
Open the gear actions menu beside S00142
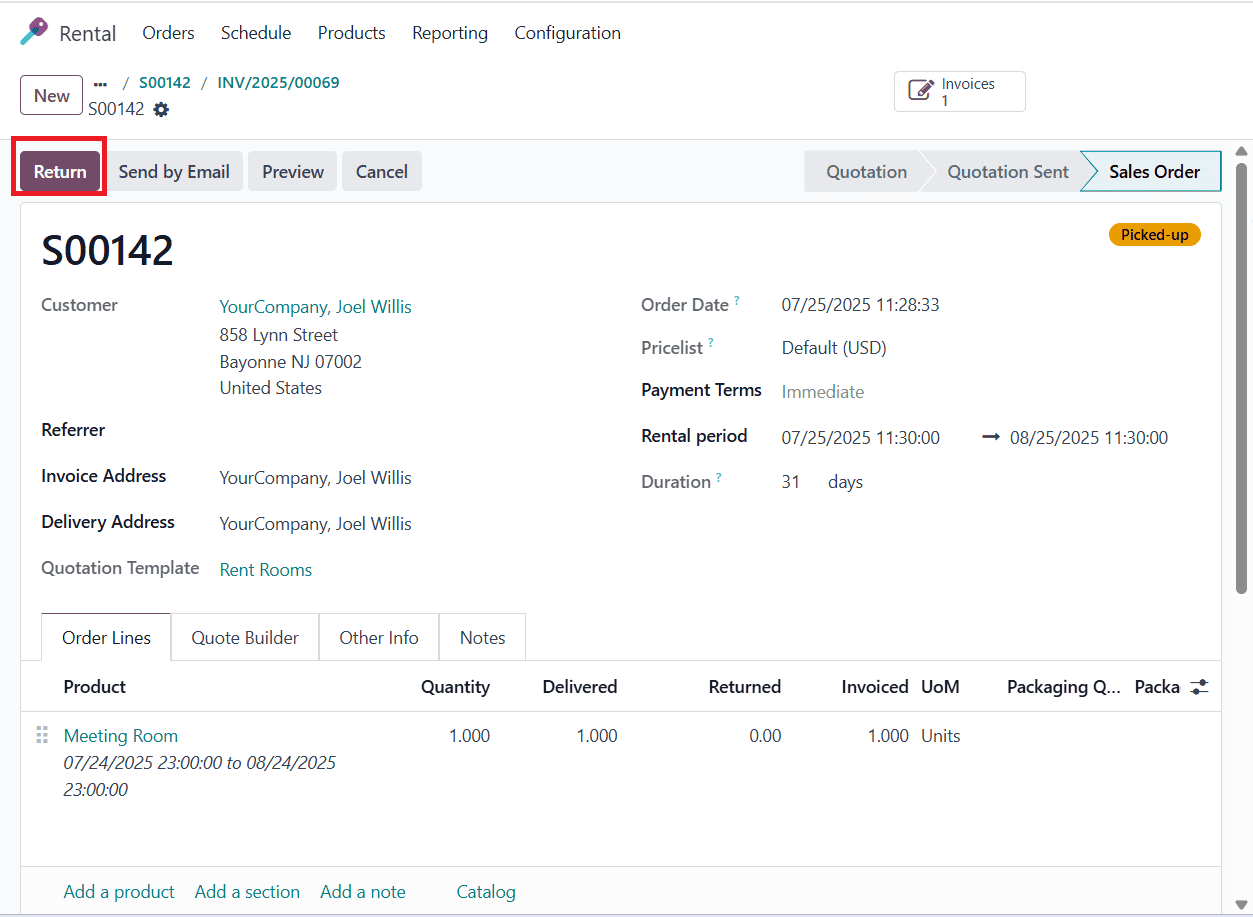click(161, 109)
